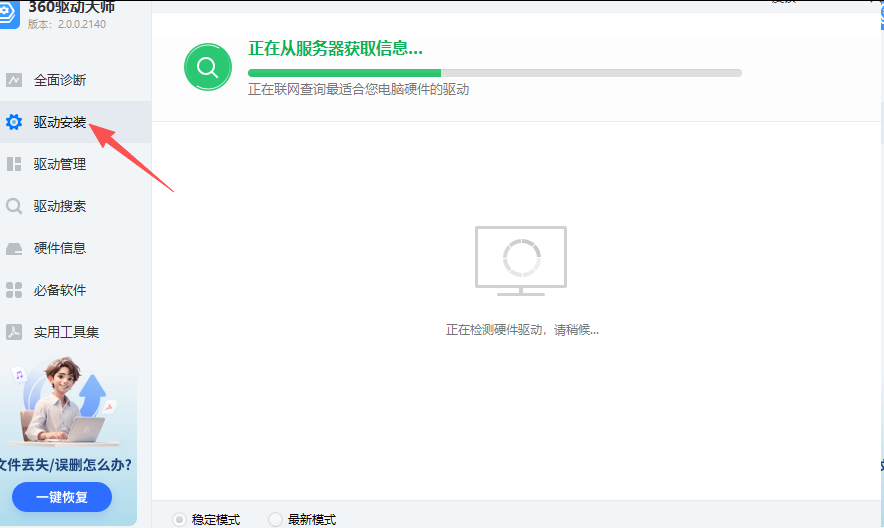Image resolution: width=884 pixels, height=528 pixels.
Task: Click the green scan progress bar
Action: click(494, 73)
